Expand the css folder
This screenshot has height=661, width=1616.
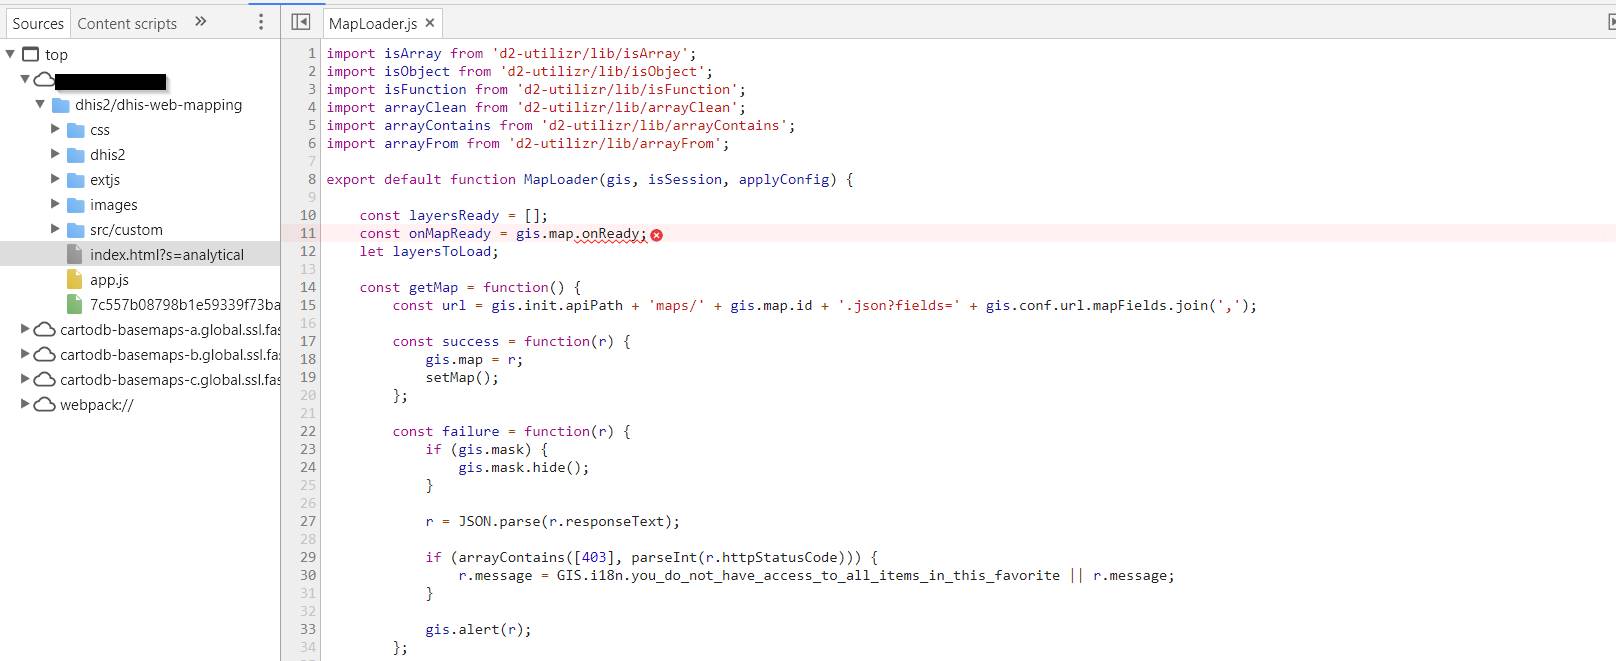[x=55, y=129]
